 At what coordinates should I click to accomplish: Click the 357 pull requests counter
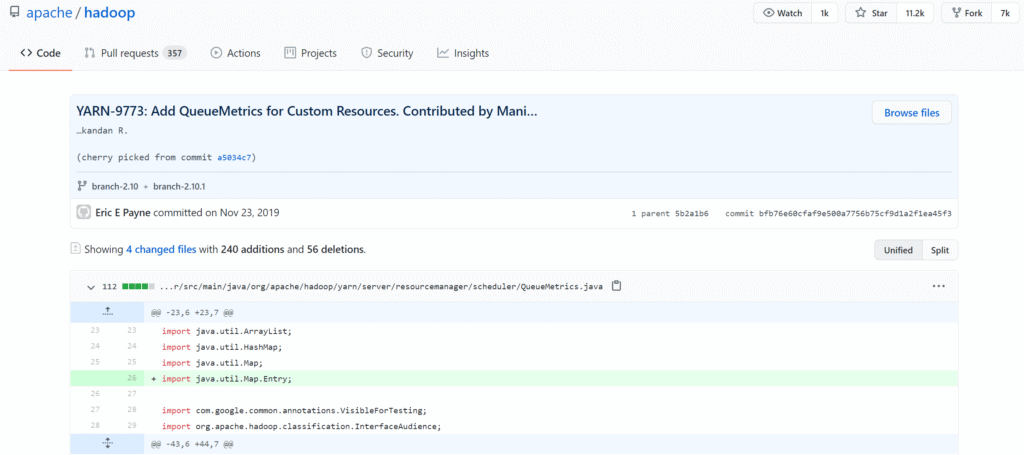pos(174,54)
